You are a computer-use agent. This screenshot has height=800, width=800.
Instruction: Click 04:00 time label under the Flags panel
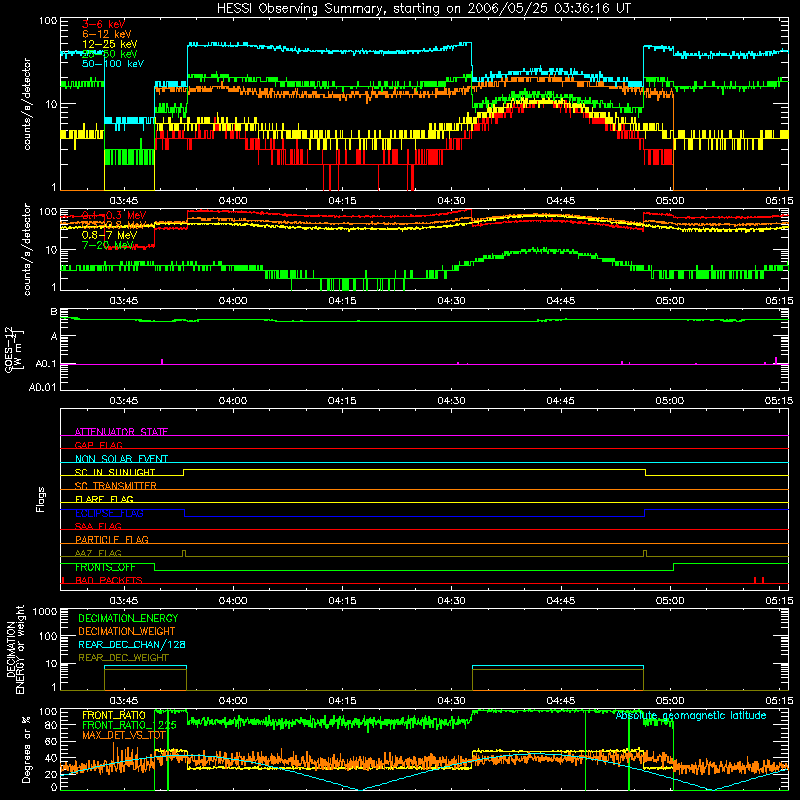click(x=233, y=601)
